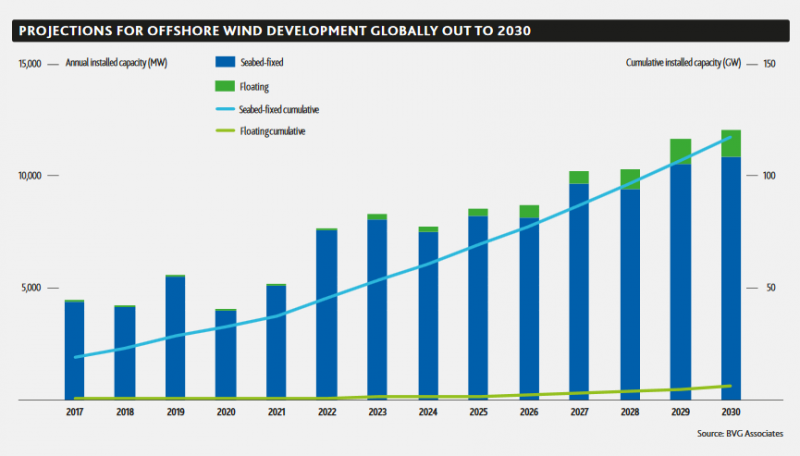Image resolution: width=800 pixels, height=456 pixels.
Task: Click the Annual installed capacity (MW) label
Action: point(116,63)
